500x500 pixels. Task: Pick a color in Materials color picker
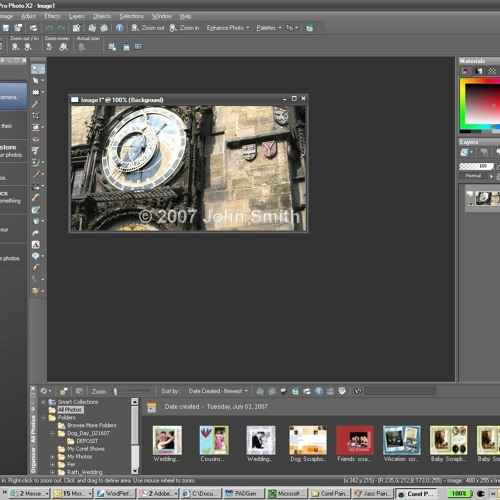point(482,103)
